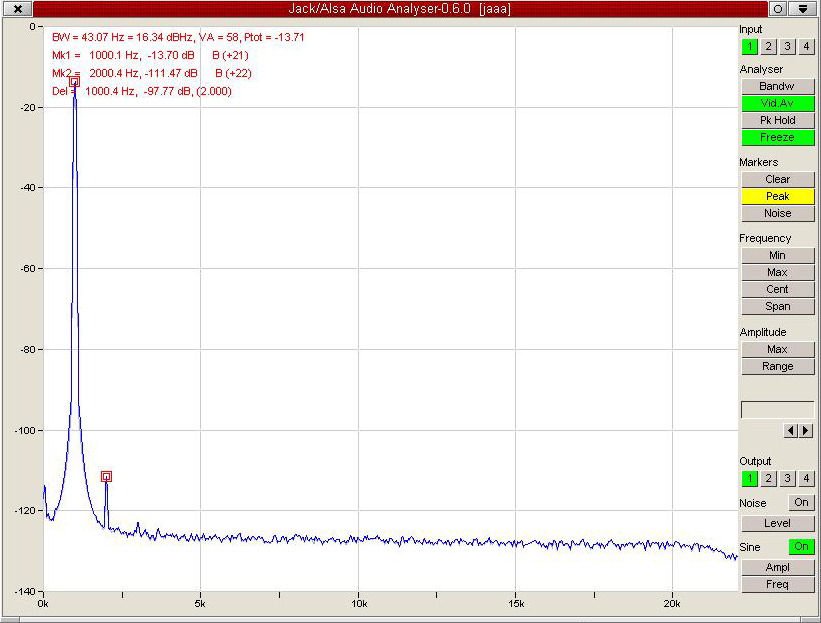Select the Noise marker mode
The height and width of the screenshot is (623, 821).
(x=778, y=213)
